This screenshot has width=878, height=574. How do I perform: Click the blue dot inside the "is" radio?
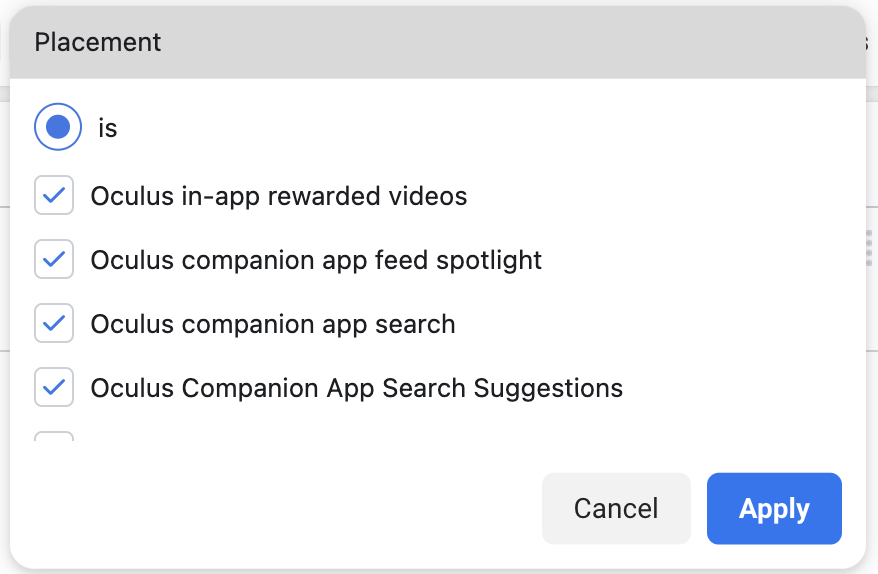coord(58,127)
